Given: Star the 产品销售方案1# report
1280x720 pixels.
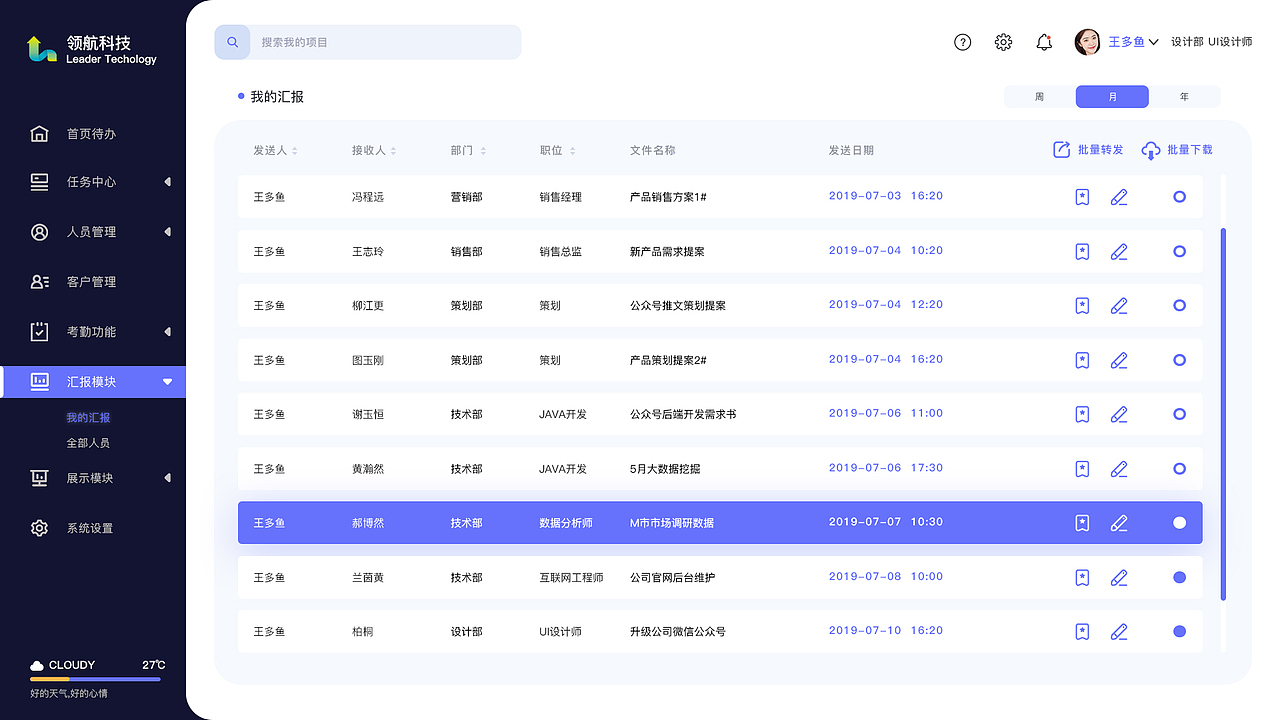Looking at the screenshot, I should (1081, 197).
